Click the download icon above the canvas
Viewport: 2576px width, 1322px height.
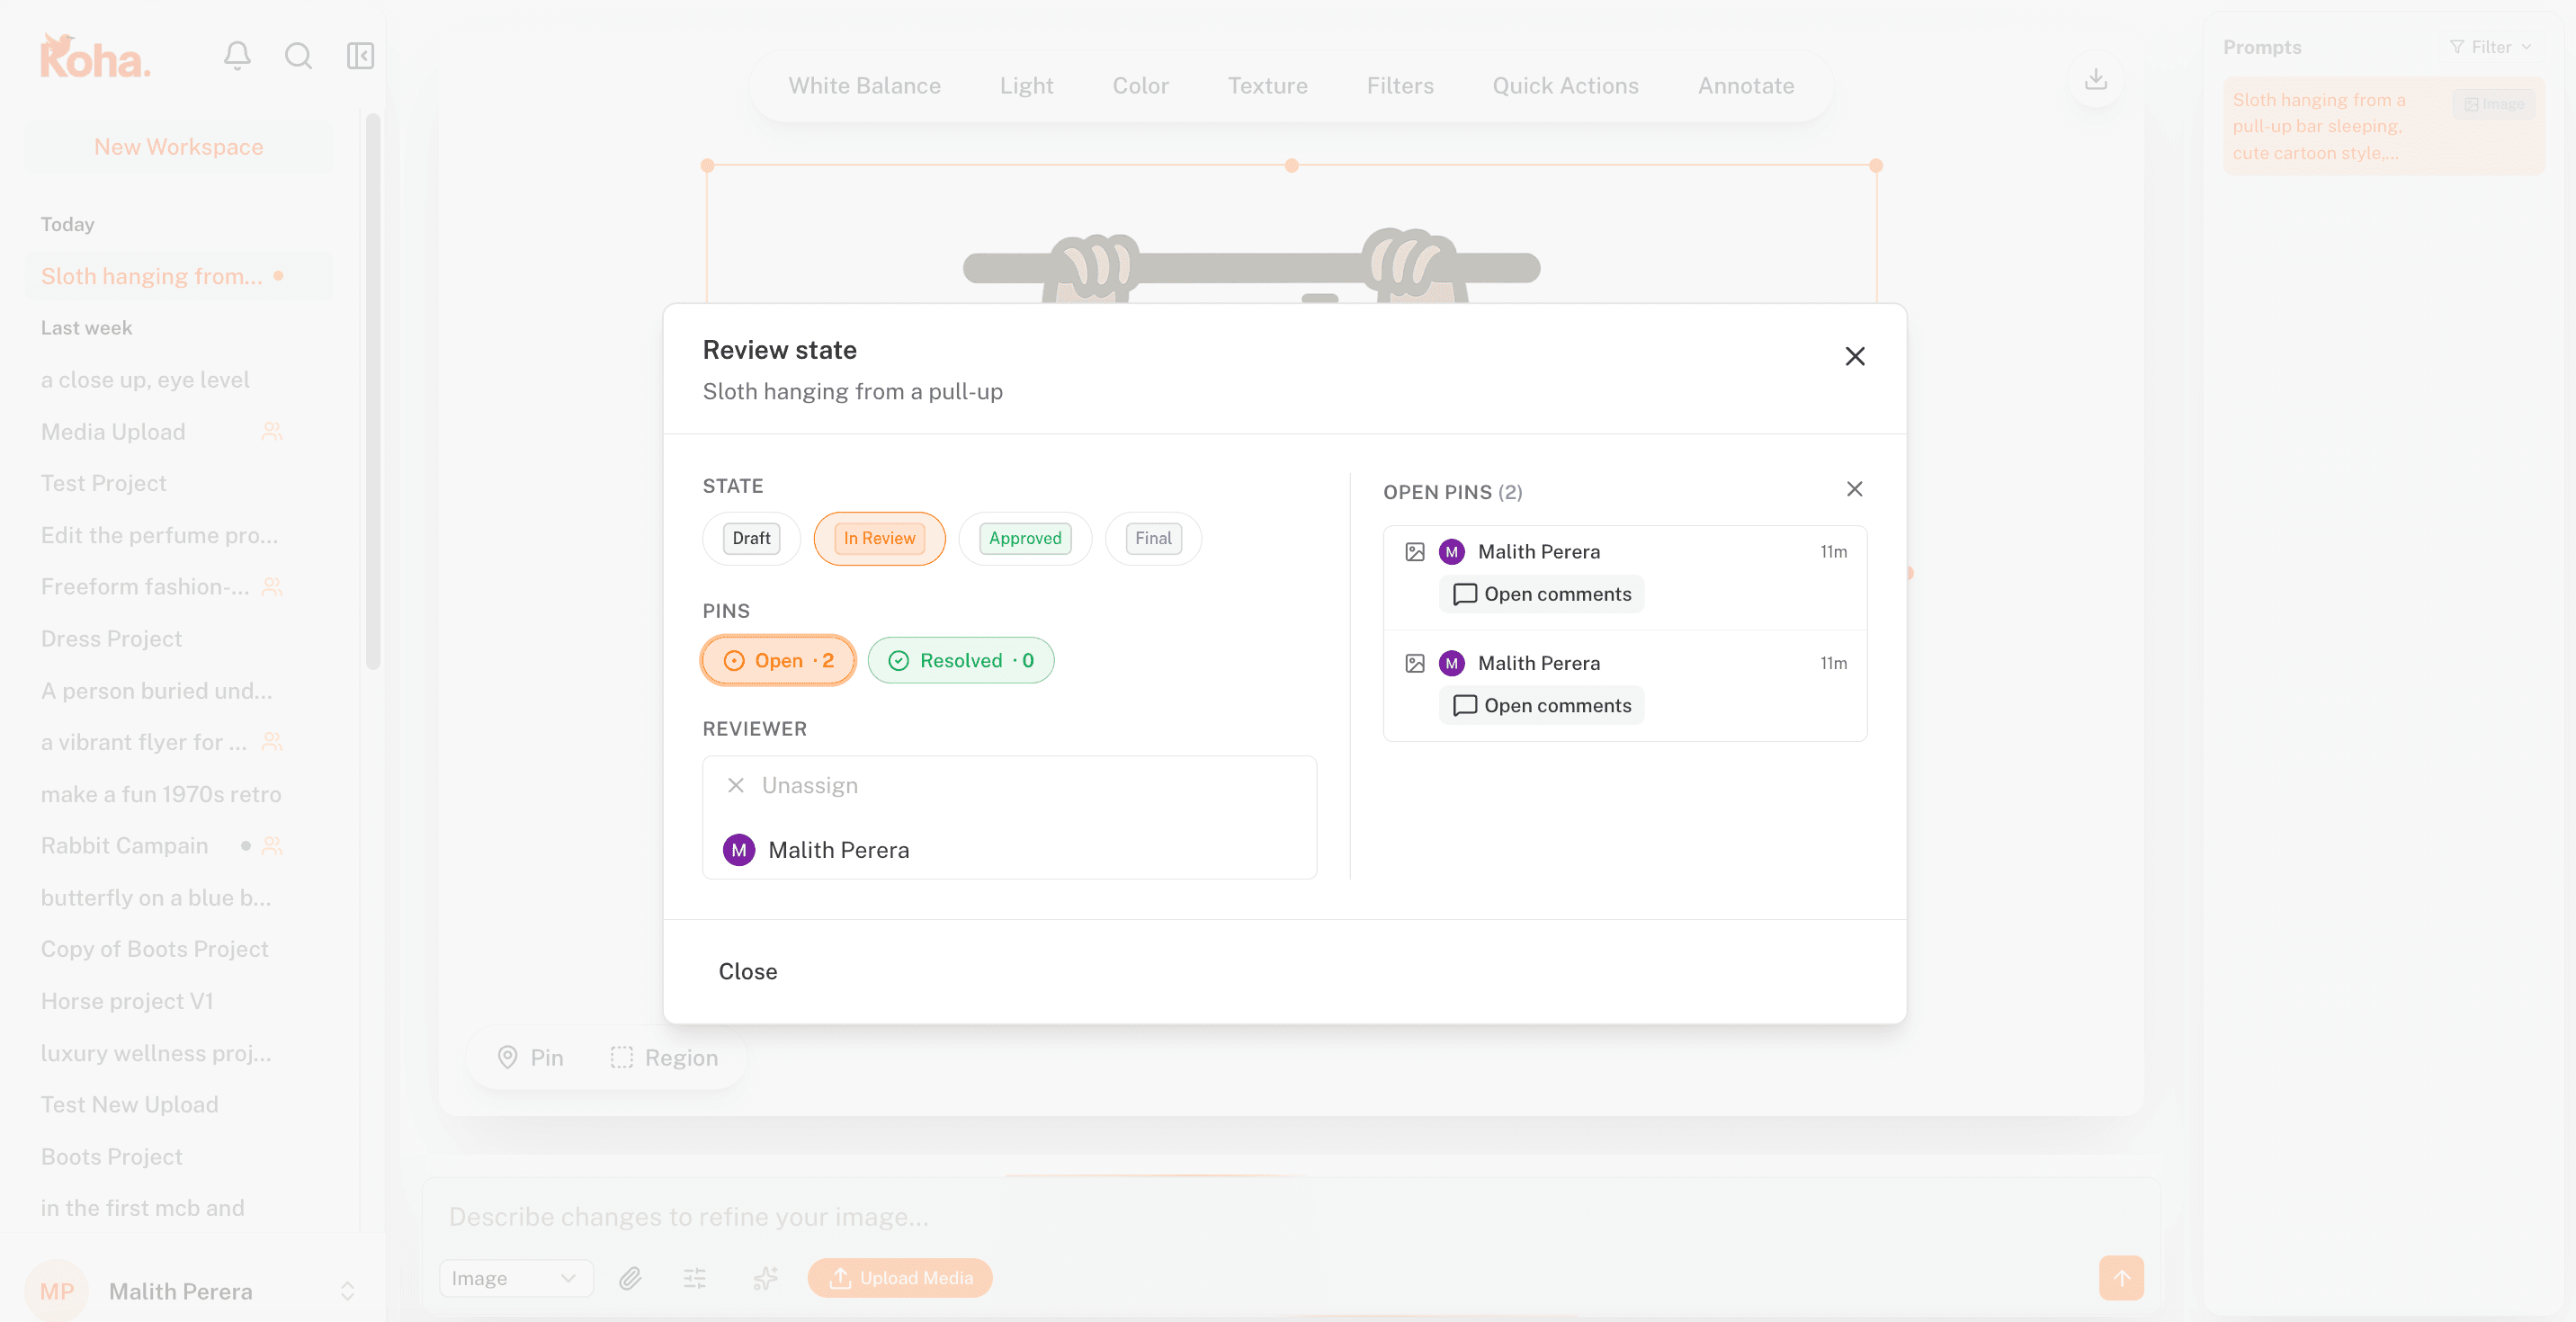2095,79
